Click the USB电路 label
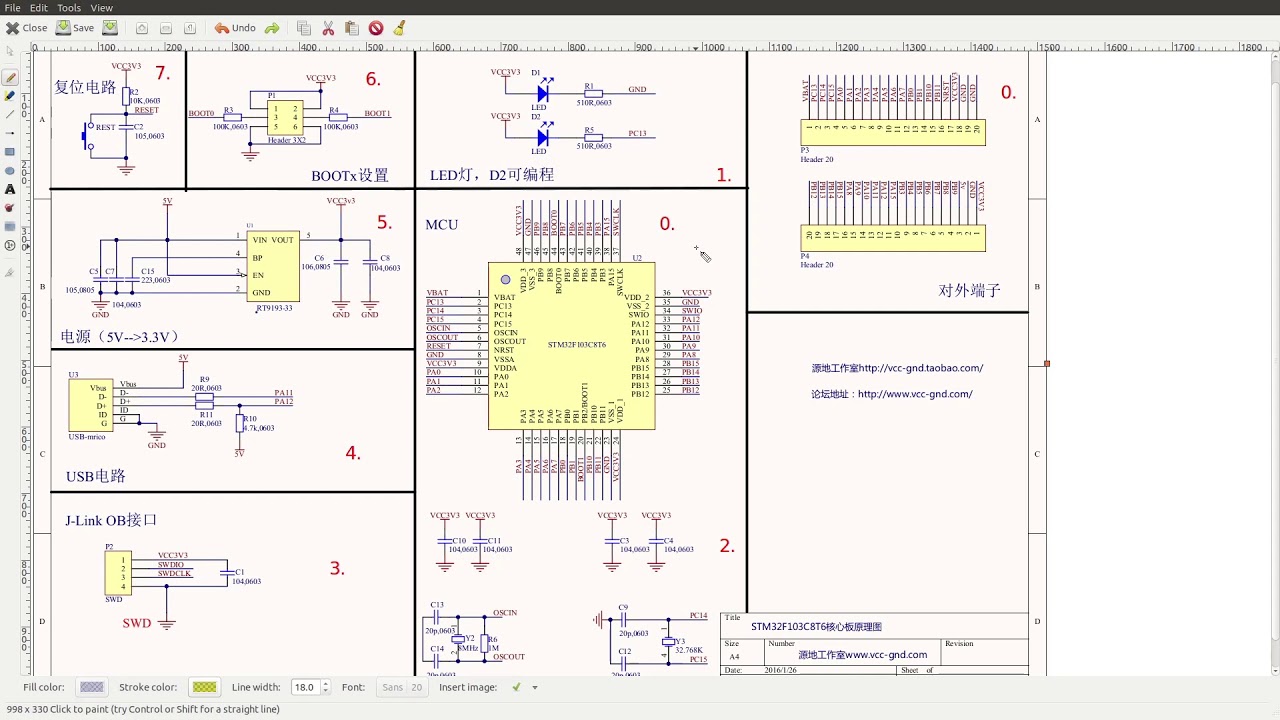This screenshot has height=720, width=1280. pos(96,476)
